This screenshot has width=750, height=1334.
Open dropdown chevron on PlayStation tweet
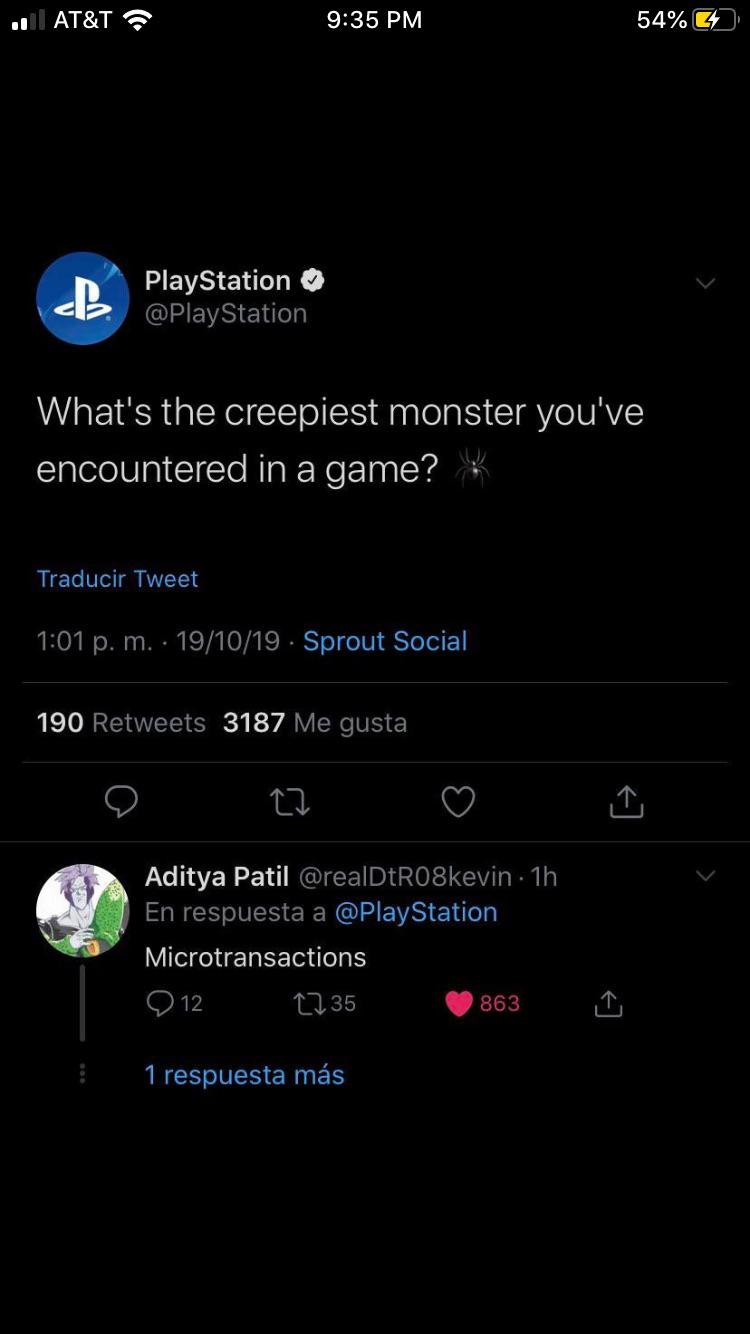point(705,284)
